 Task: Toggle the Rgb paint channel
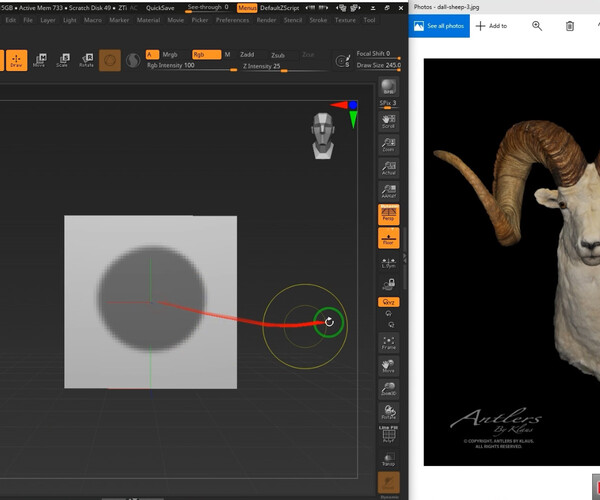coord(206,55)
